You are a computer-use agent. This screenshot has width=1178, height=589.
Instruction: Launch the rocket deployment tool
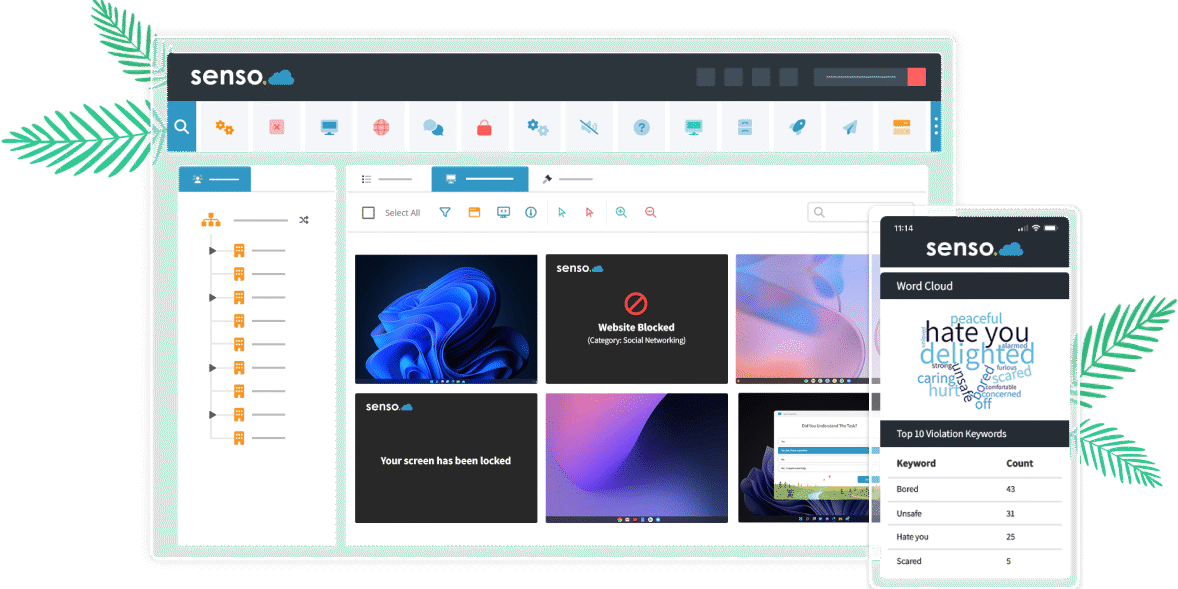797,127
